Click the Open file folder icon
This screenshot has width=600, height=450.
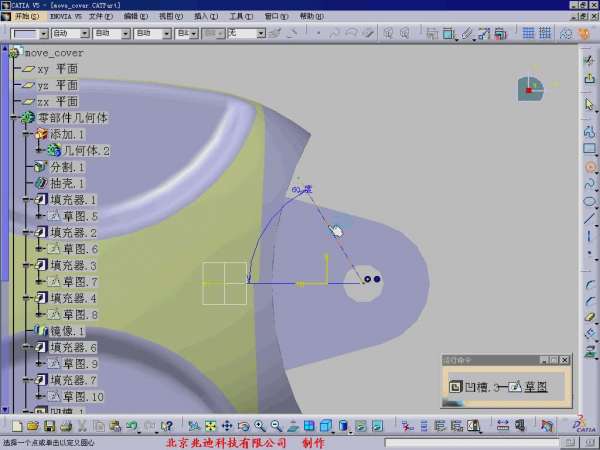click(33, 426)
